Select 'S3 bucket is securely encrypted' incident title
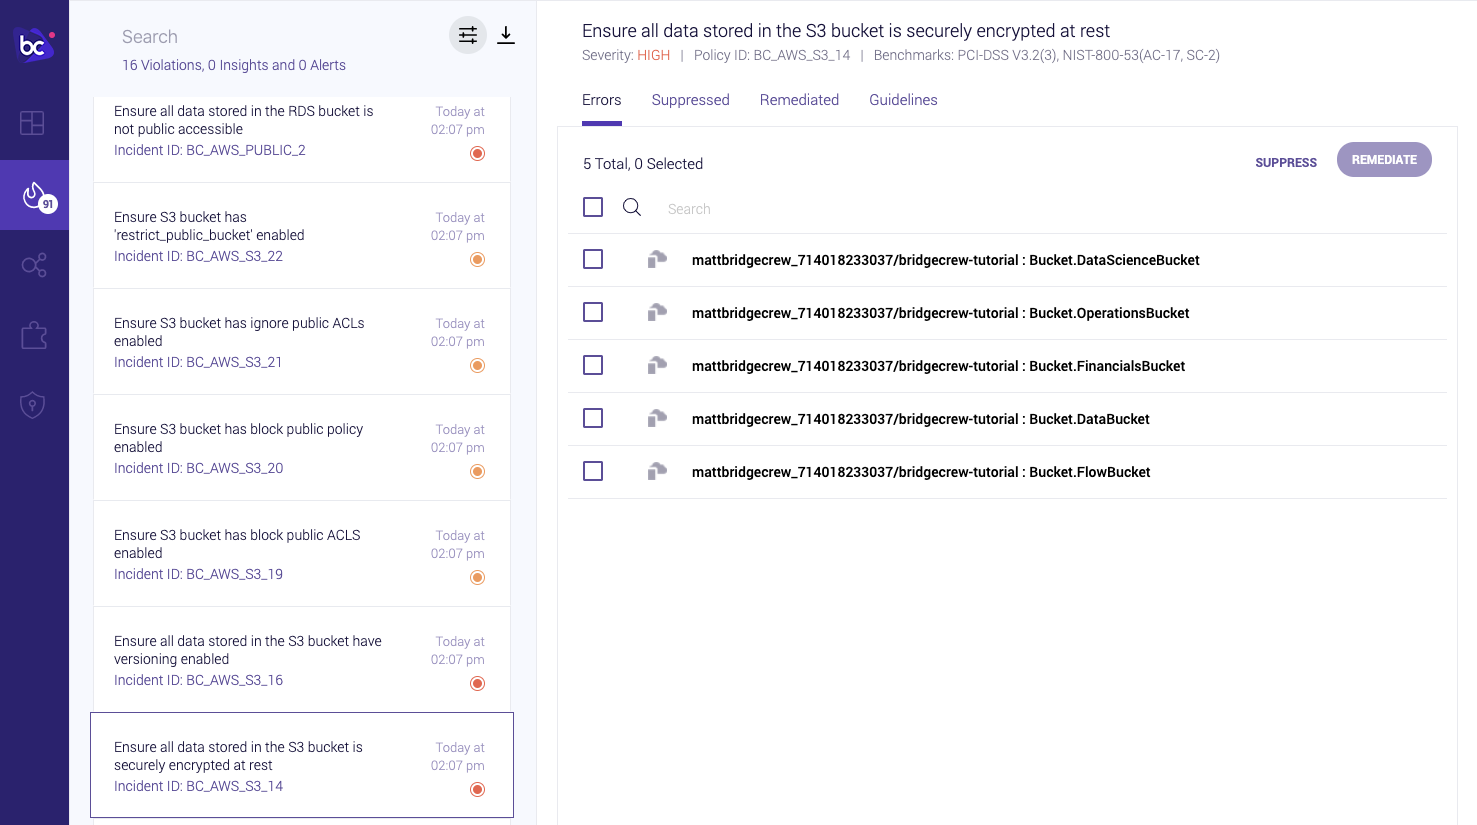 238,756
